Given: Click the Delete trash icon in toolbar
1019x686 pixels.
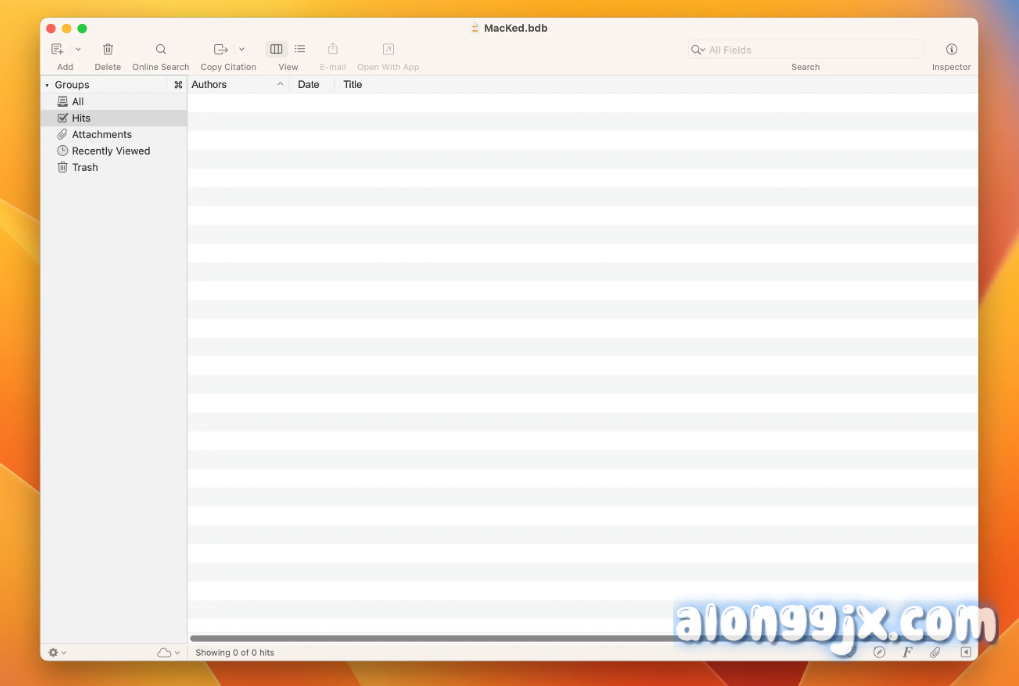Looking at the screenshot, I should point(108,49).
